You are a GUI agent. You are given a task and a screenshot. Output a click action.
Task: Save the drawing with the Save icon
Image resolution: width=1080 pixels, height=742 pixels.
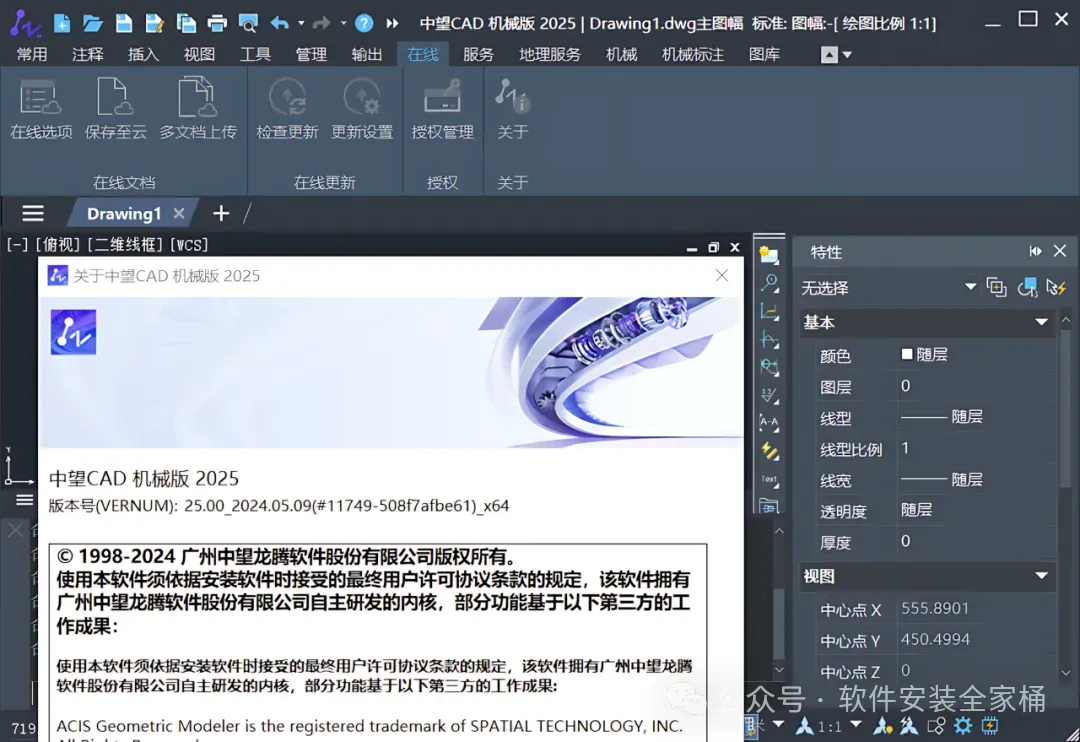coord(124,23)
